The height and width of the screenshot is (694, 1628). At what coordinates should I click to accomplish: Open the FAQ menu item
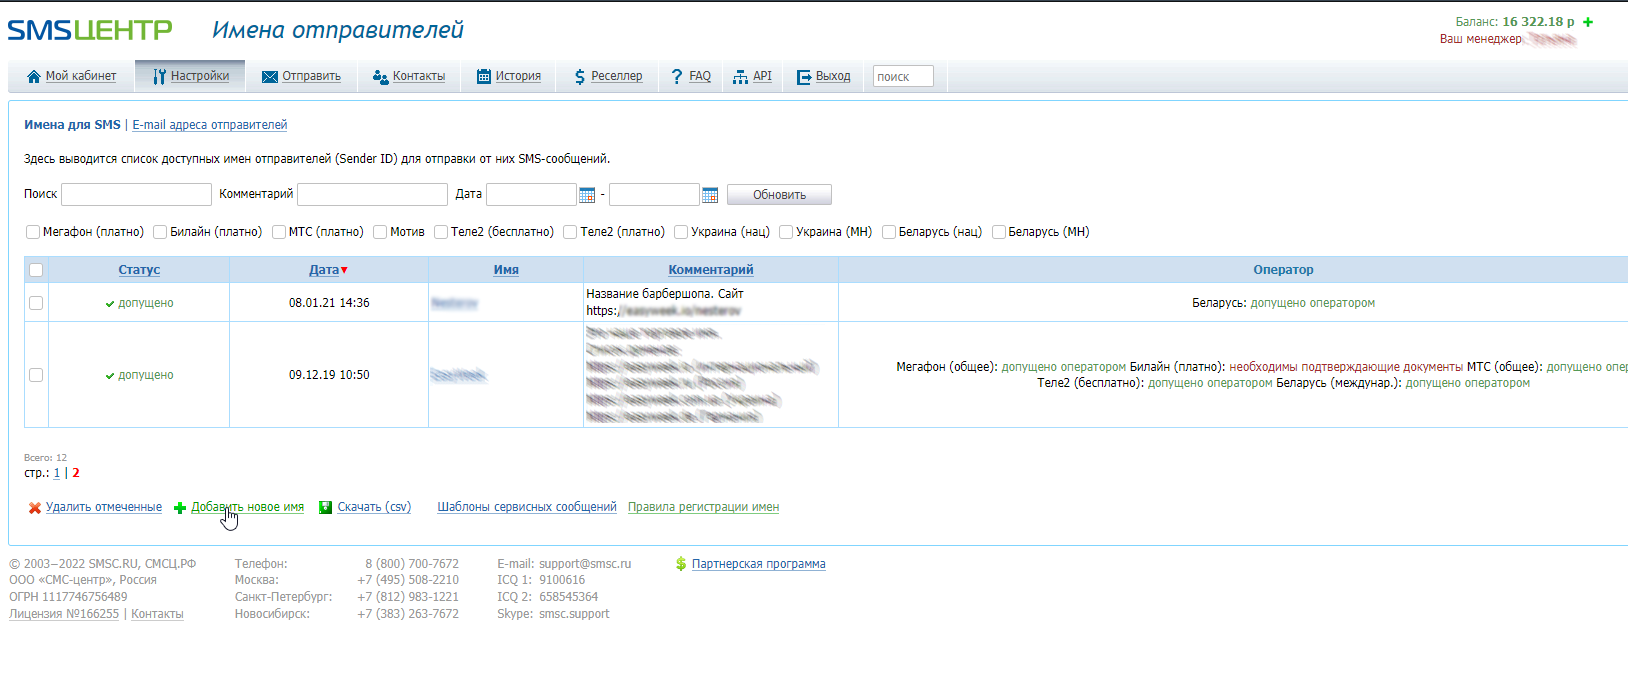[x=700, y=77]
